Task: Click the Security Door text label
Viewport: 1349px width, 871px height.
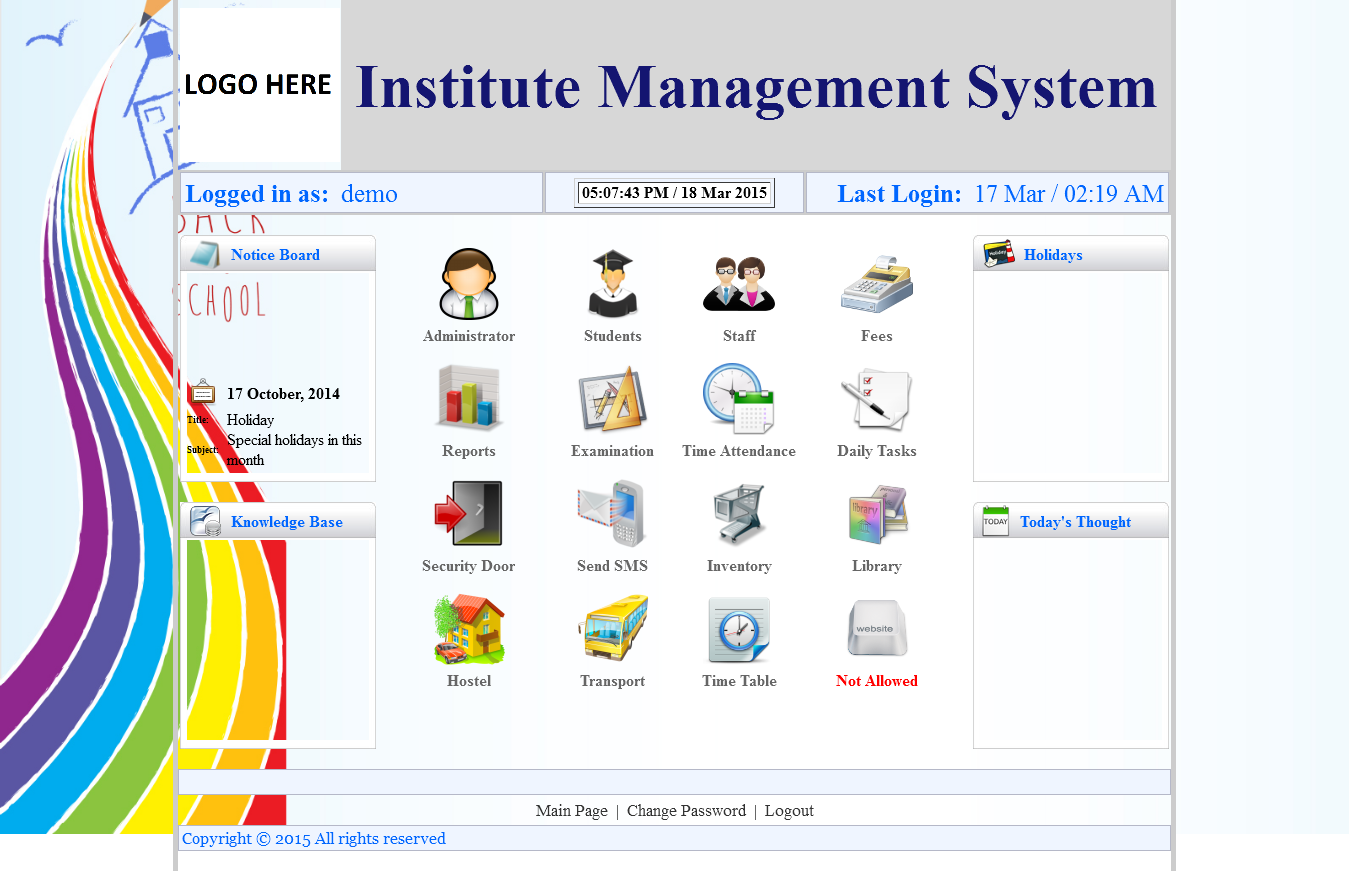Action: coord(469,566)
